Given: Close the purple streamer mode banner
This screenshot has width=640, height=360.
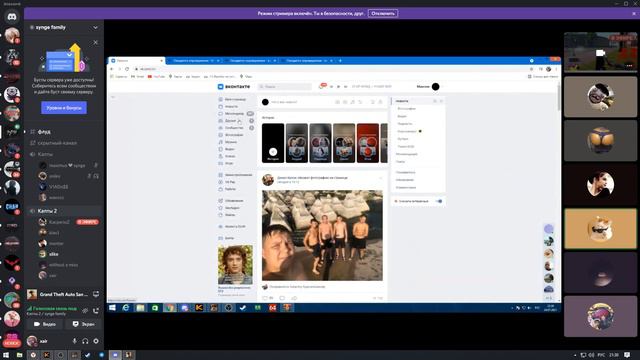Looking at the screenshot, I should point(634,13).
